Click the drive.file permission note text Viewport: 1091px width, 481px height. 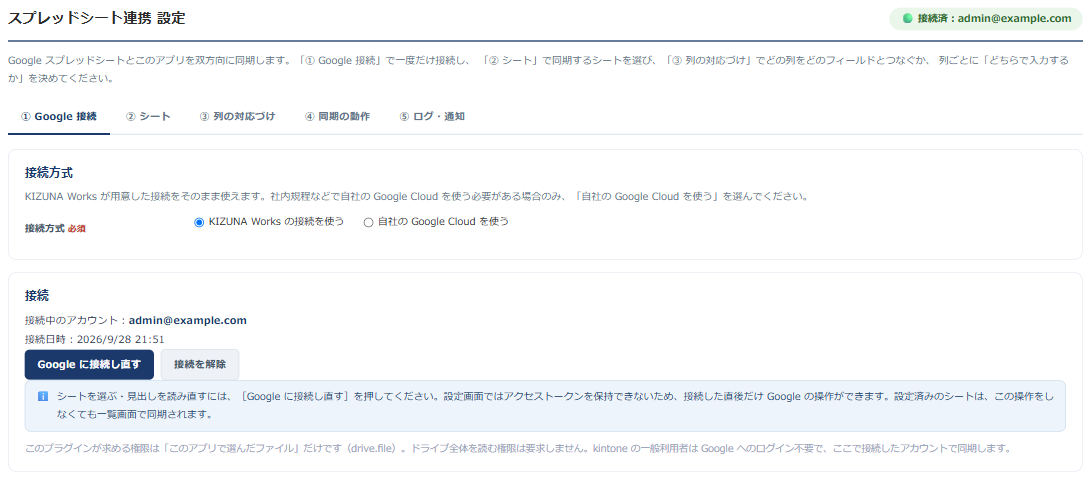[516, 448]
